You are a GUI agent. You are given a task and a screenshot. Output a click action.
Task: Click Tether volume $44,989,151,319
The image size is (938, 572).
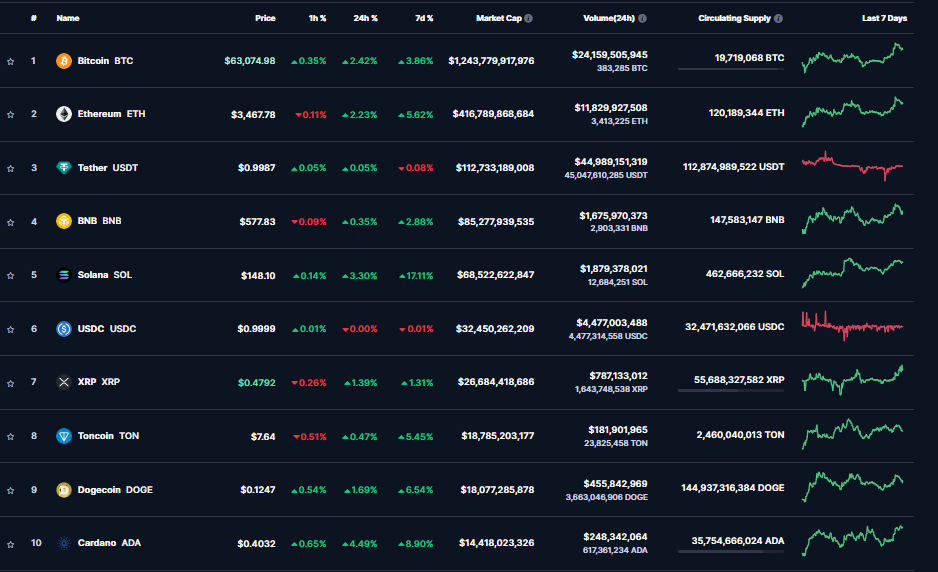(x=611, y=162)
